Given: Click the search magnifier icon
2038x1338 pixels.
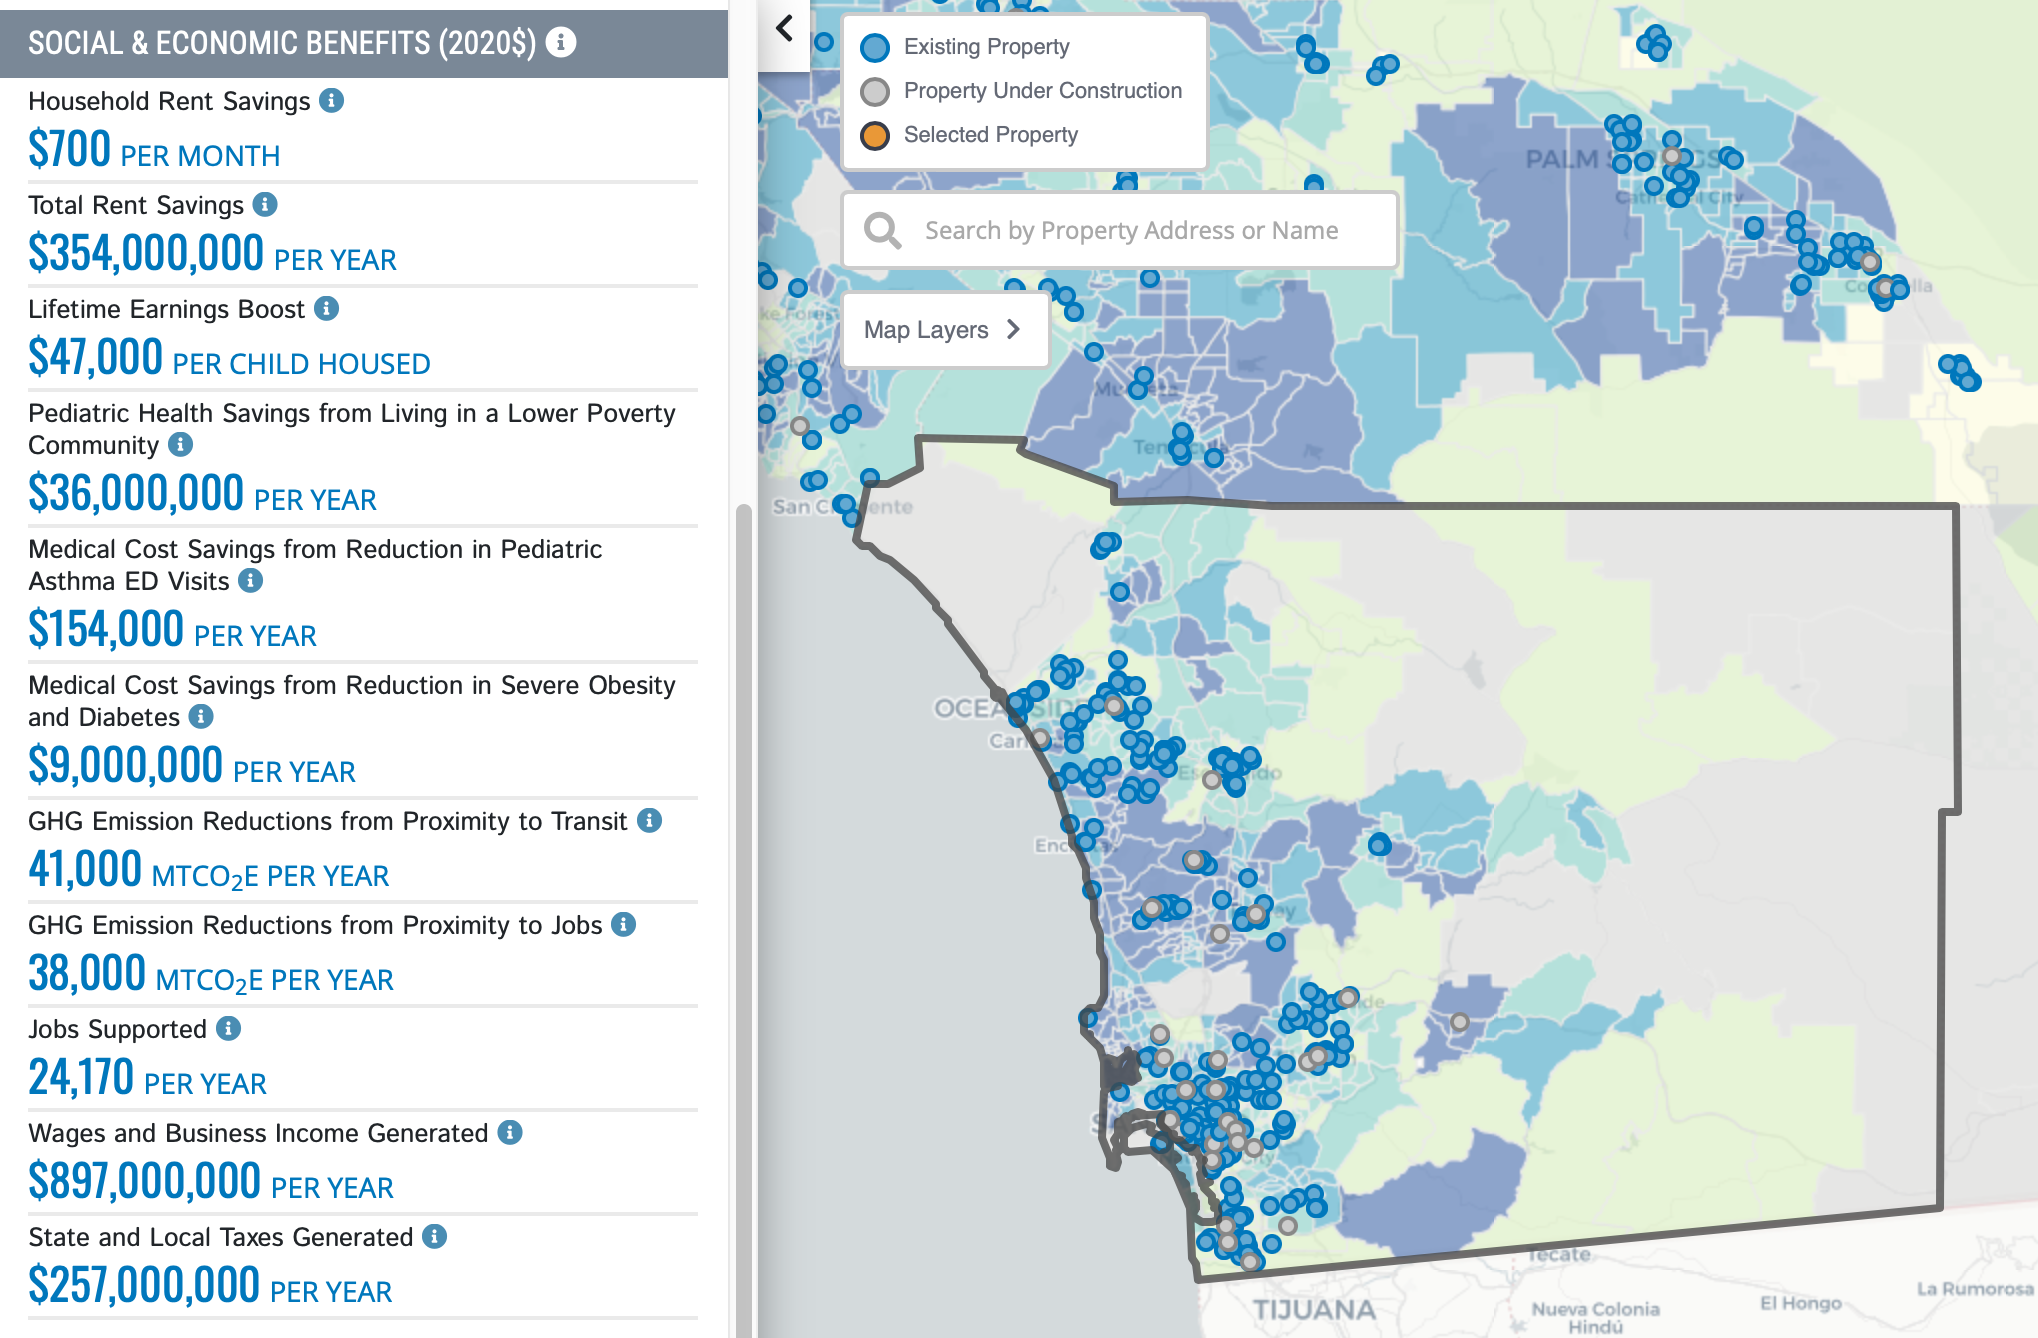Looking at the screenshot, I should (x=882, y=230).
